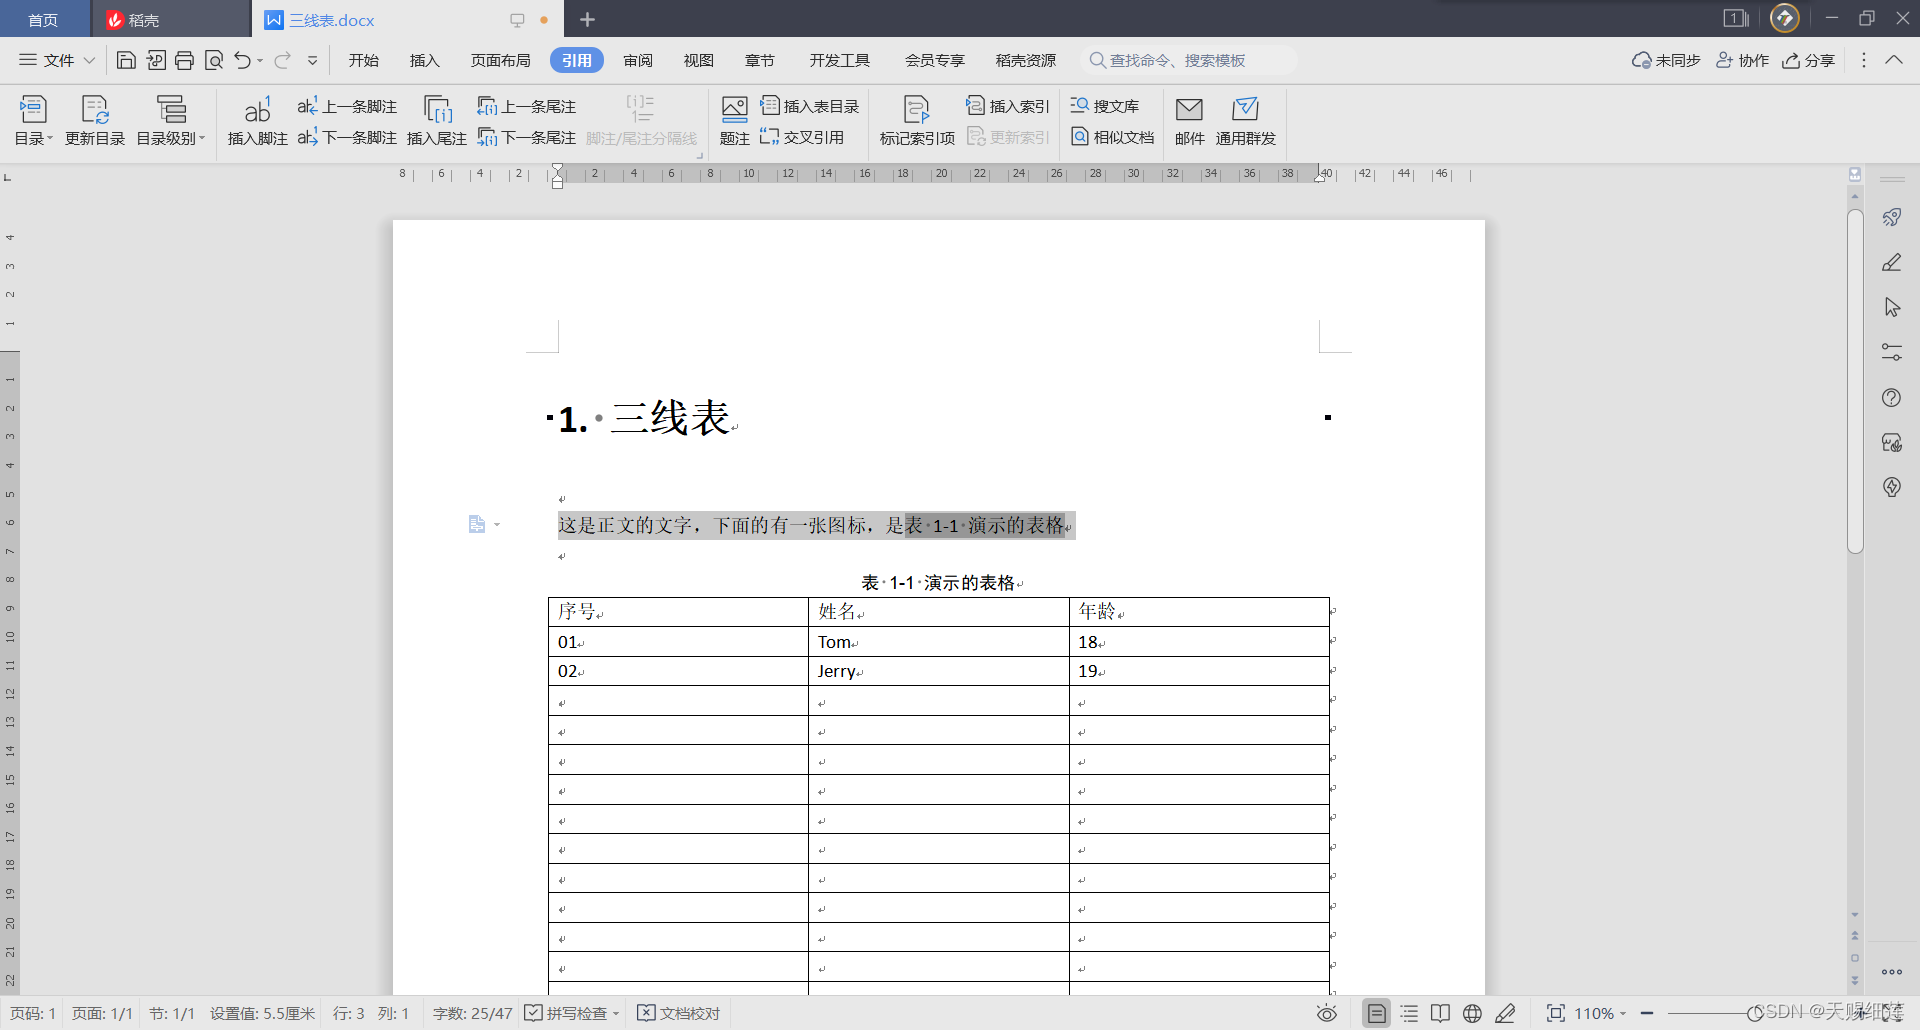Add a new tab with plus button
This screenshot has height=1030, width=1920.
tap(588, 19)
